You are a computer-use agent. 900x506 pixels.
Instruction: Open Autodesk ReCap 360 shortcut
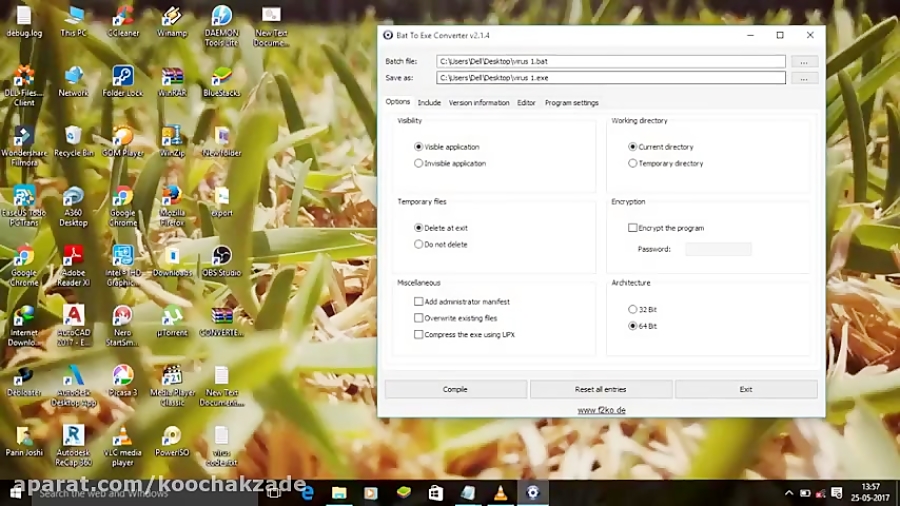click(73, 446)
